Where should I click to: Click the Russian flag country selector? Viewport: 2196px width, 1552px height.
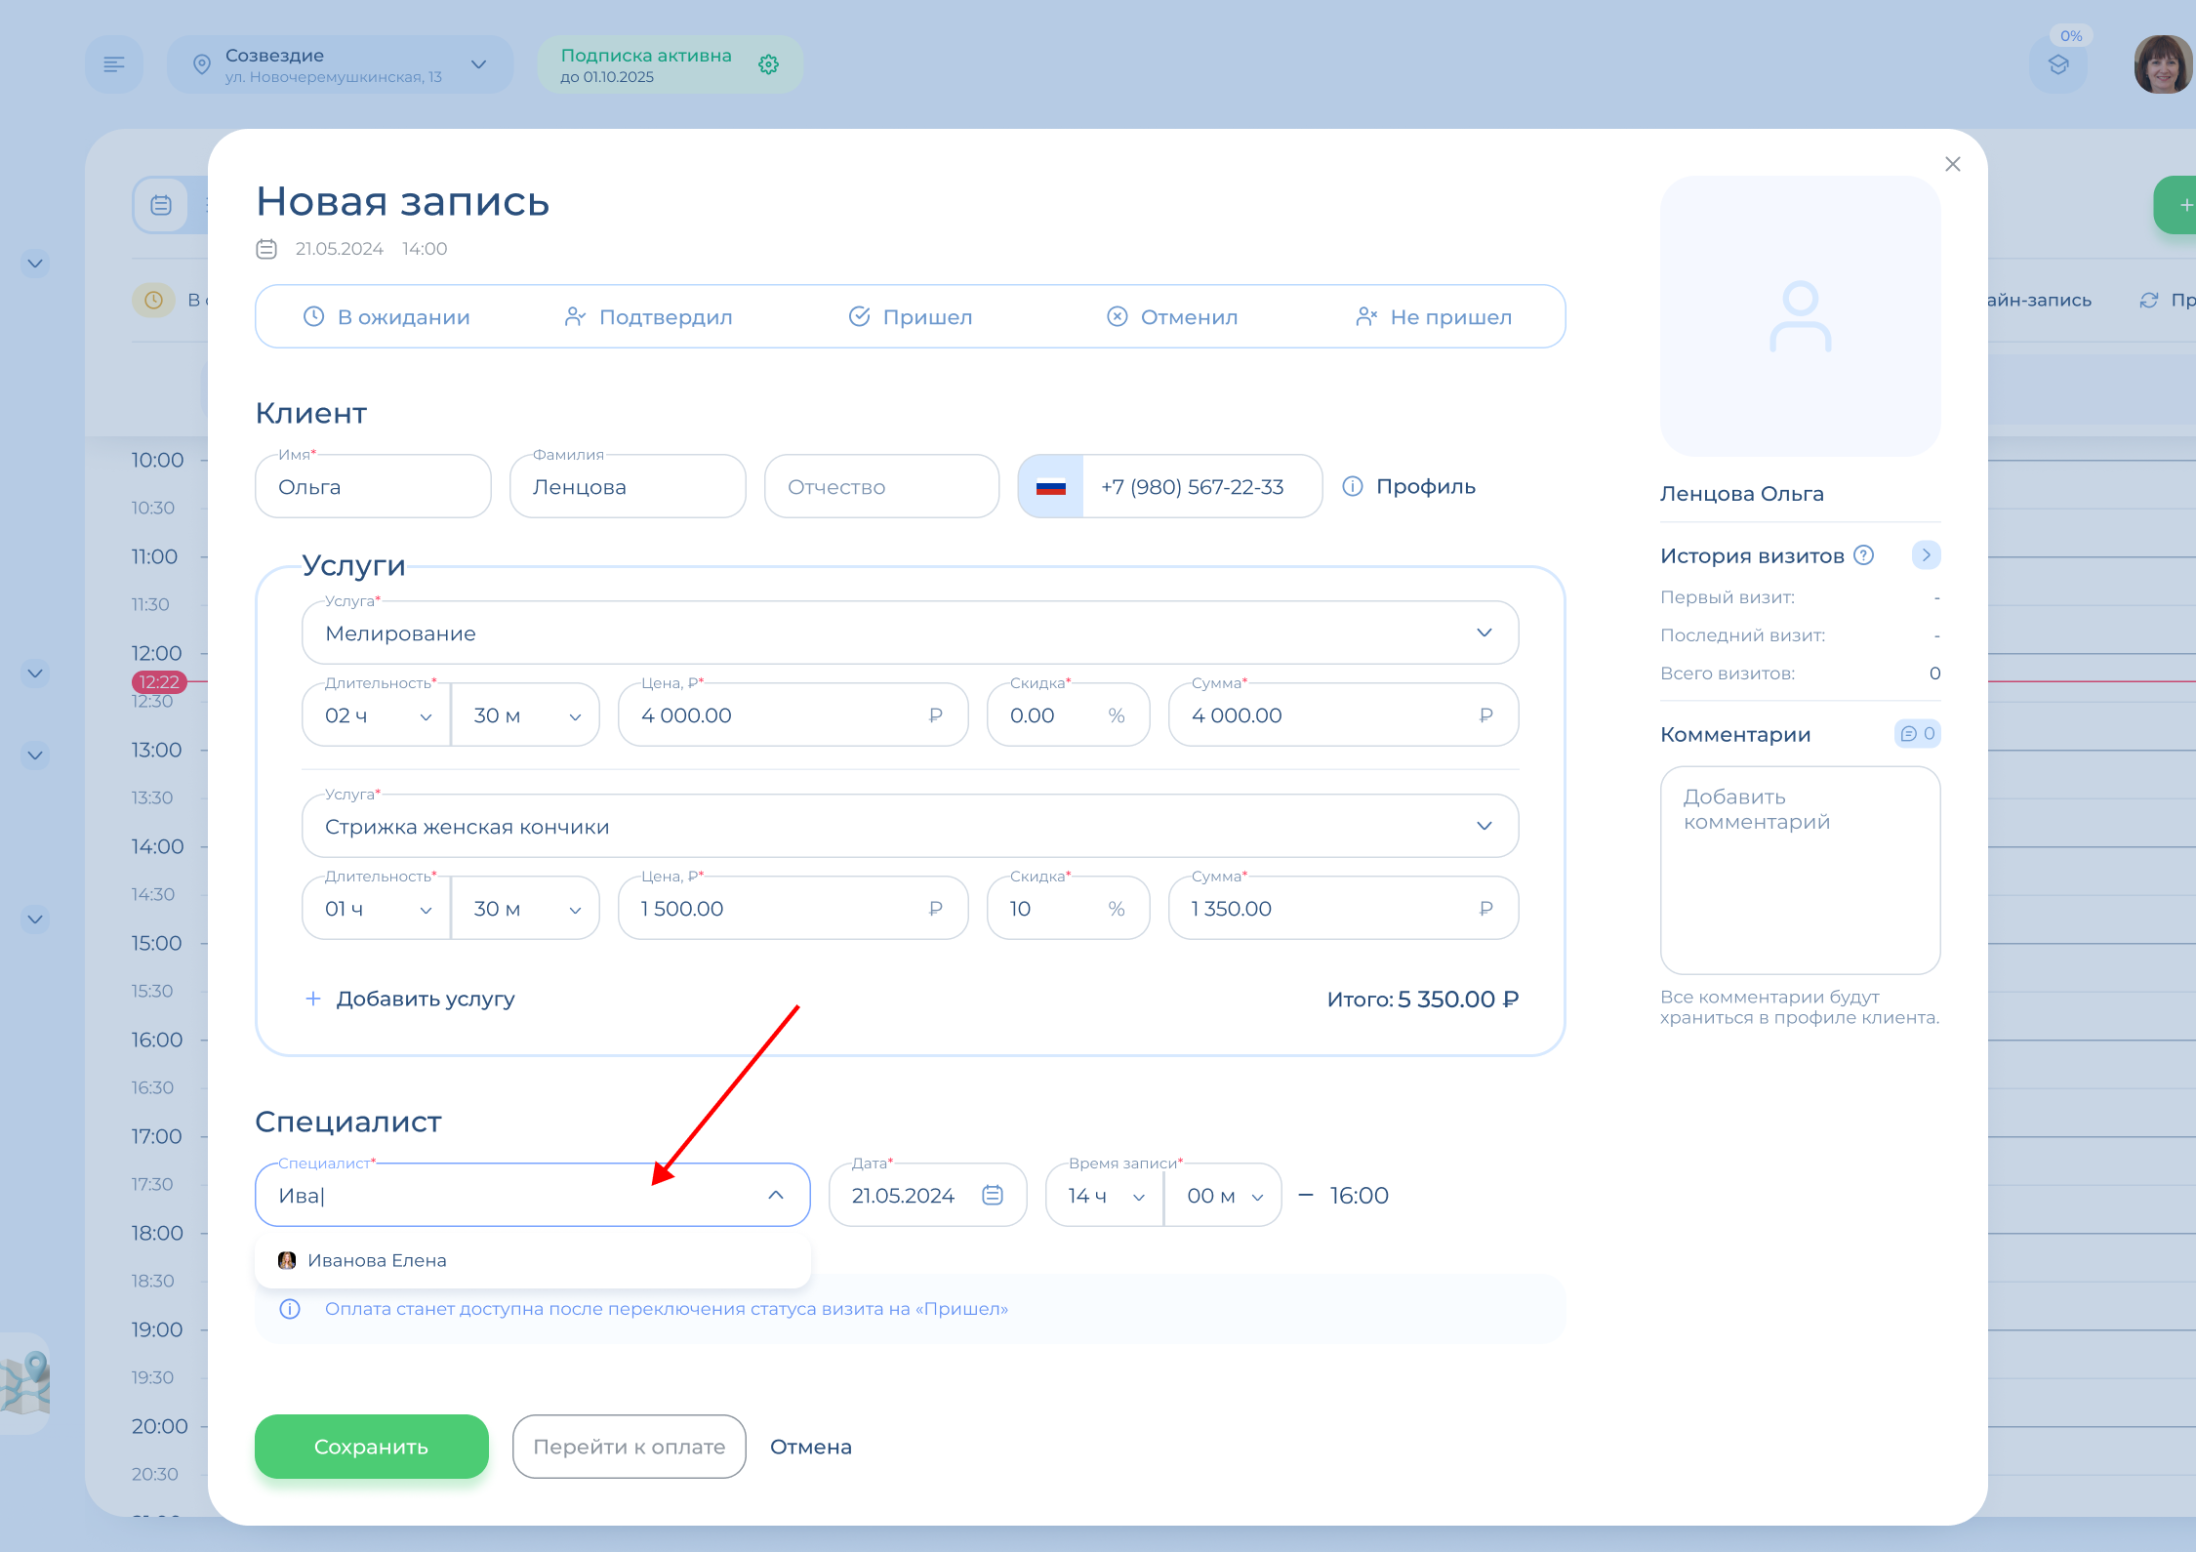tap(1051, 487)
